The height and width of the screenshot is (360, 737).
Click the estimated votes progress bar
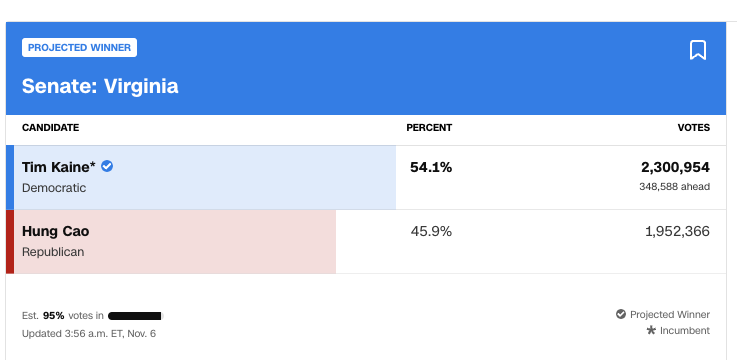point(135,316)
